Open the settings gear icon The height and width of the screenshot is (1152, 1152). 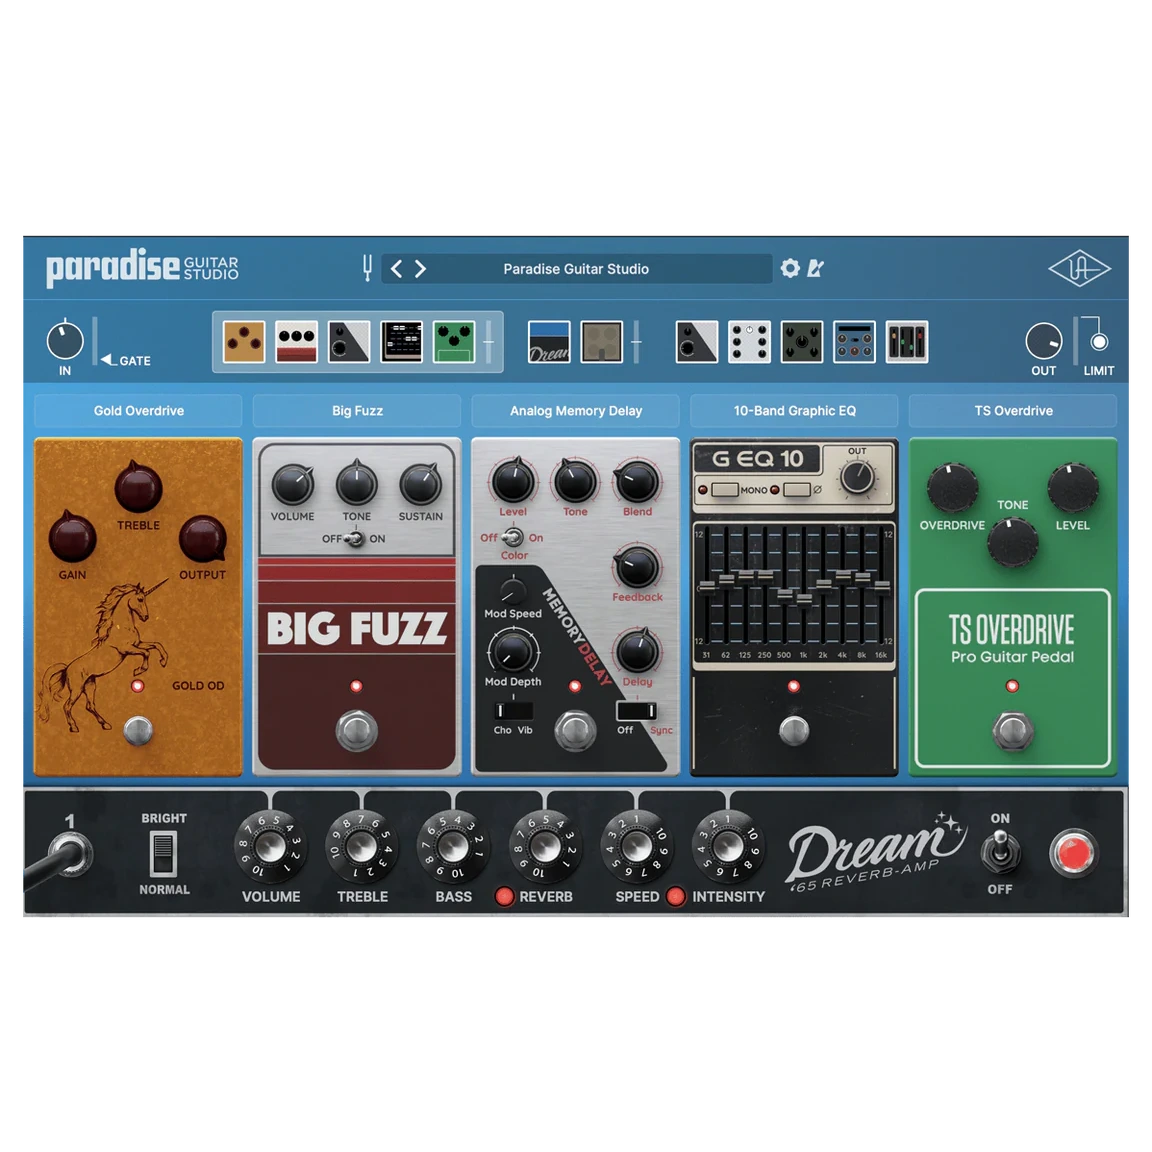point(790,268)
